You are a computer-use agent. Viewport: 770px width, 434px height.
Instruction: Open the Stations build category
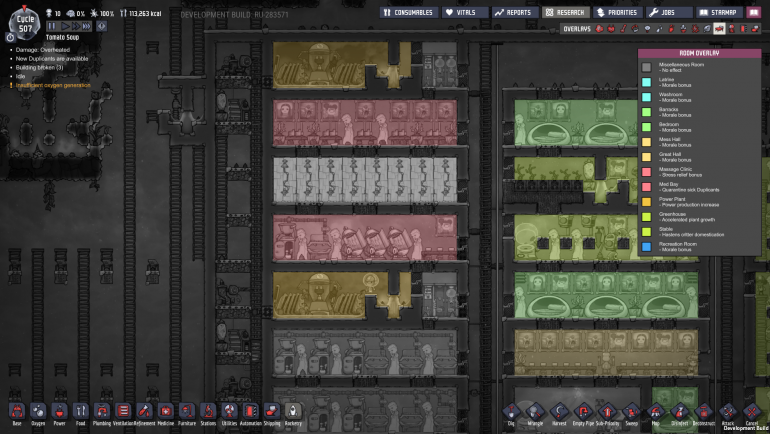pyautogui.click(x=208, y=411)
